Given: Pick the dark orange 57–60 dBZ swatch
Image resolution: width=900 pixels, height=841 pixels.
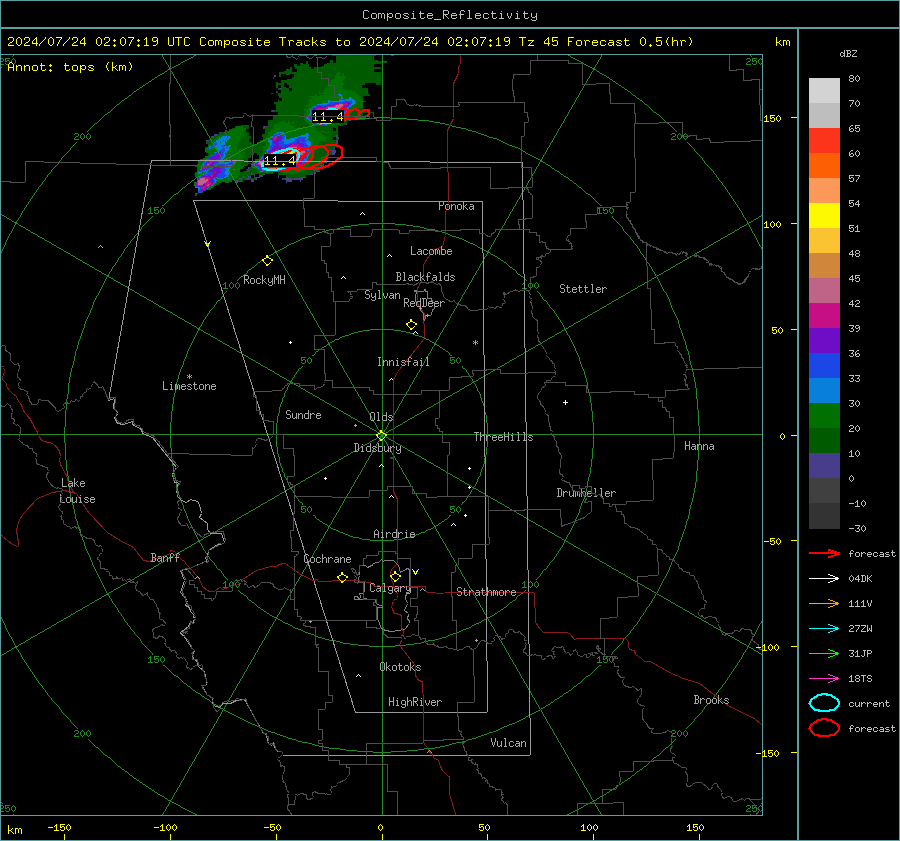Looking at the screenshot, I should pos(824,166).
